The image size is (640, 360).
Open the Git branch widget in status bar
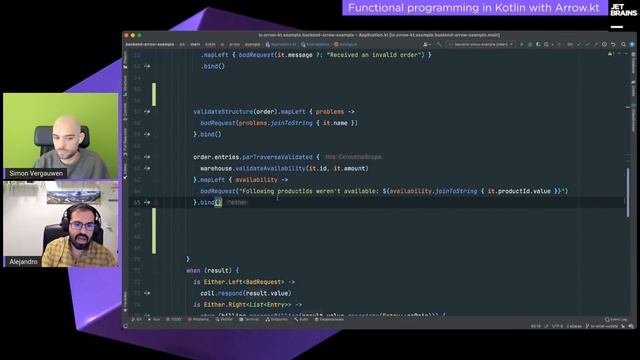coord(602,327)
